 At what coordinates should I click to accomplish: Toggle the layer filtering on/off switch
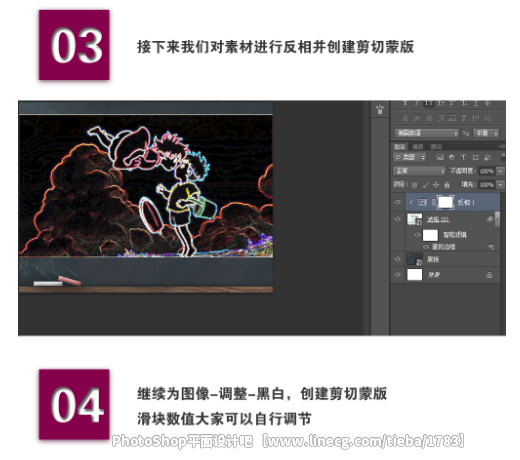503,157
